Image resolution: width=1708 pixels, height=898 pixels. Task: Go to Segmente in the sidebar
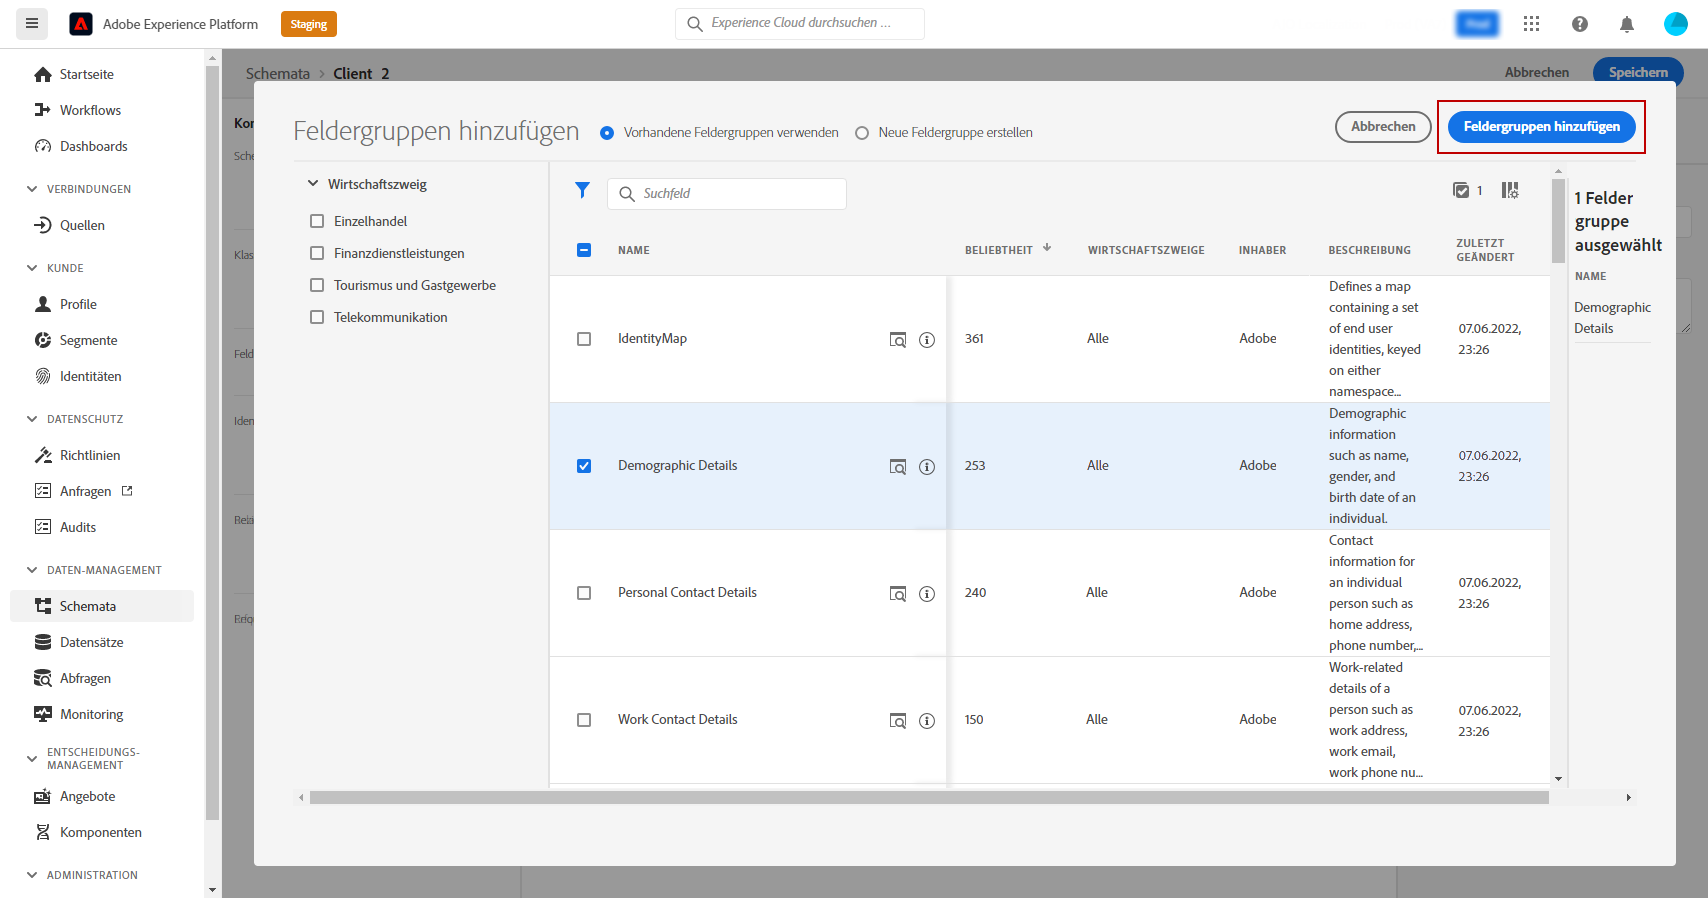[x=88, y=340]
